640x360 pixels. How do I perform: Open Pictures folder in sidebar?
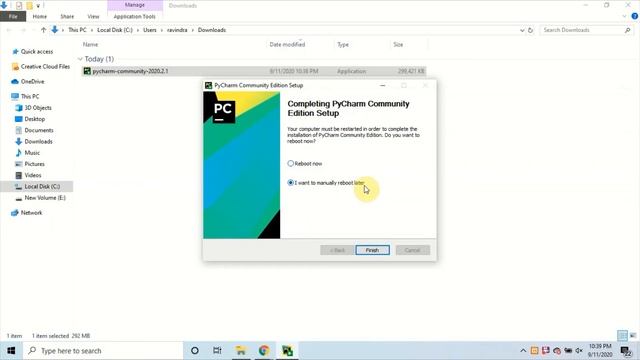34,164
